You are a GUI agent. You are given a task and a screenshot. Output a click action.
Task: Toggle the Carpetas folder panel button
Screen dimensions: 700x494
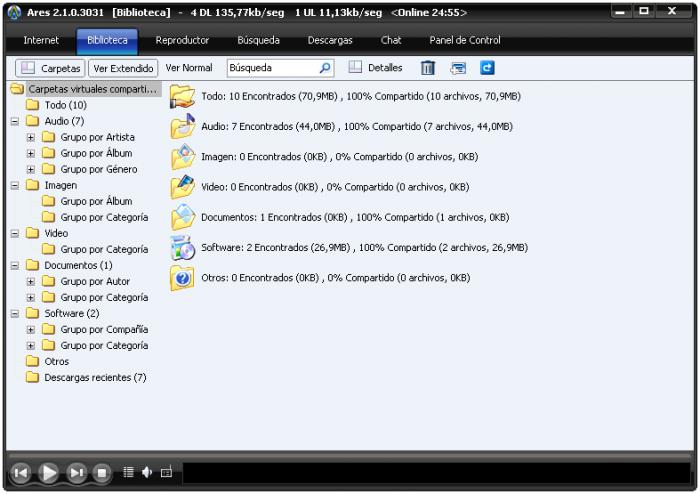coord(50,68)
